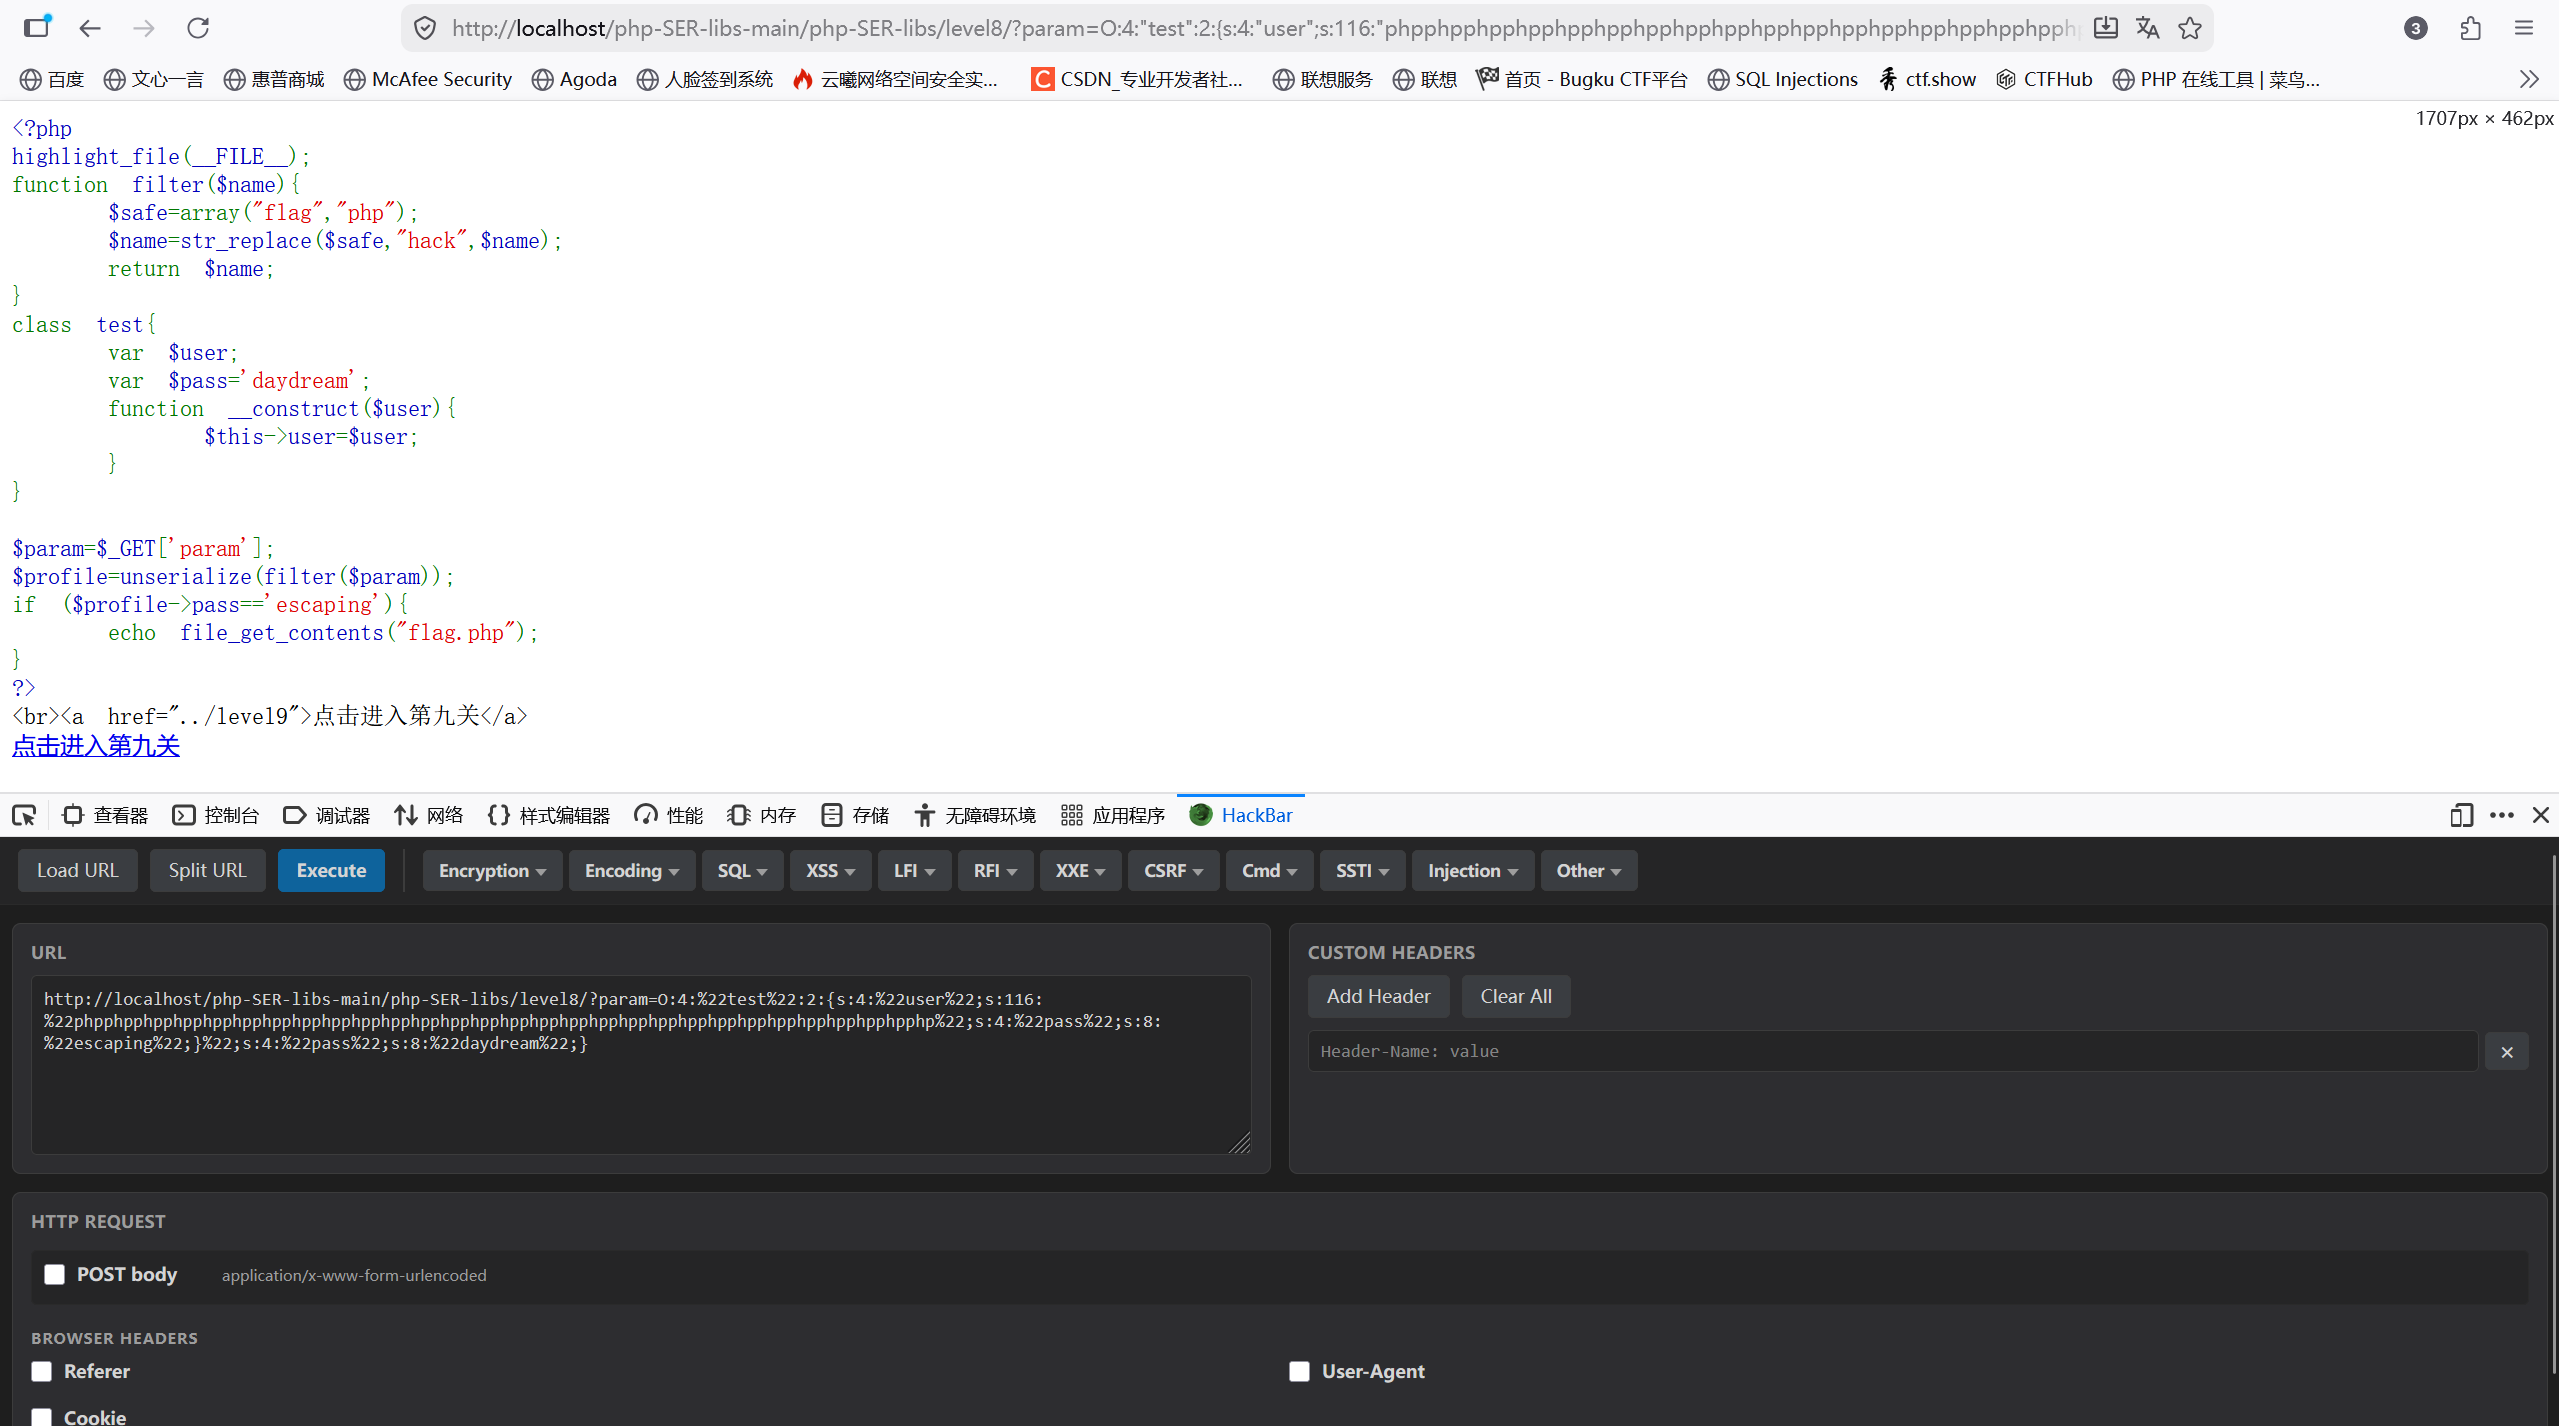Image resolution: width=2559 pixels, height=1426 pixels.
Task: Tick the User-Agent checkbox
Action: (x=1299, y=1371)
